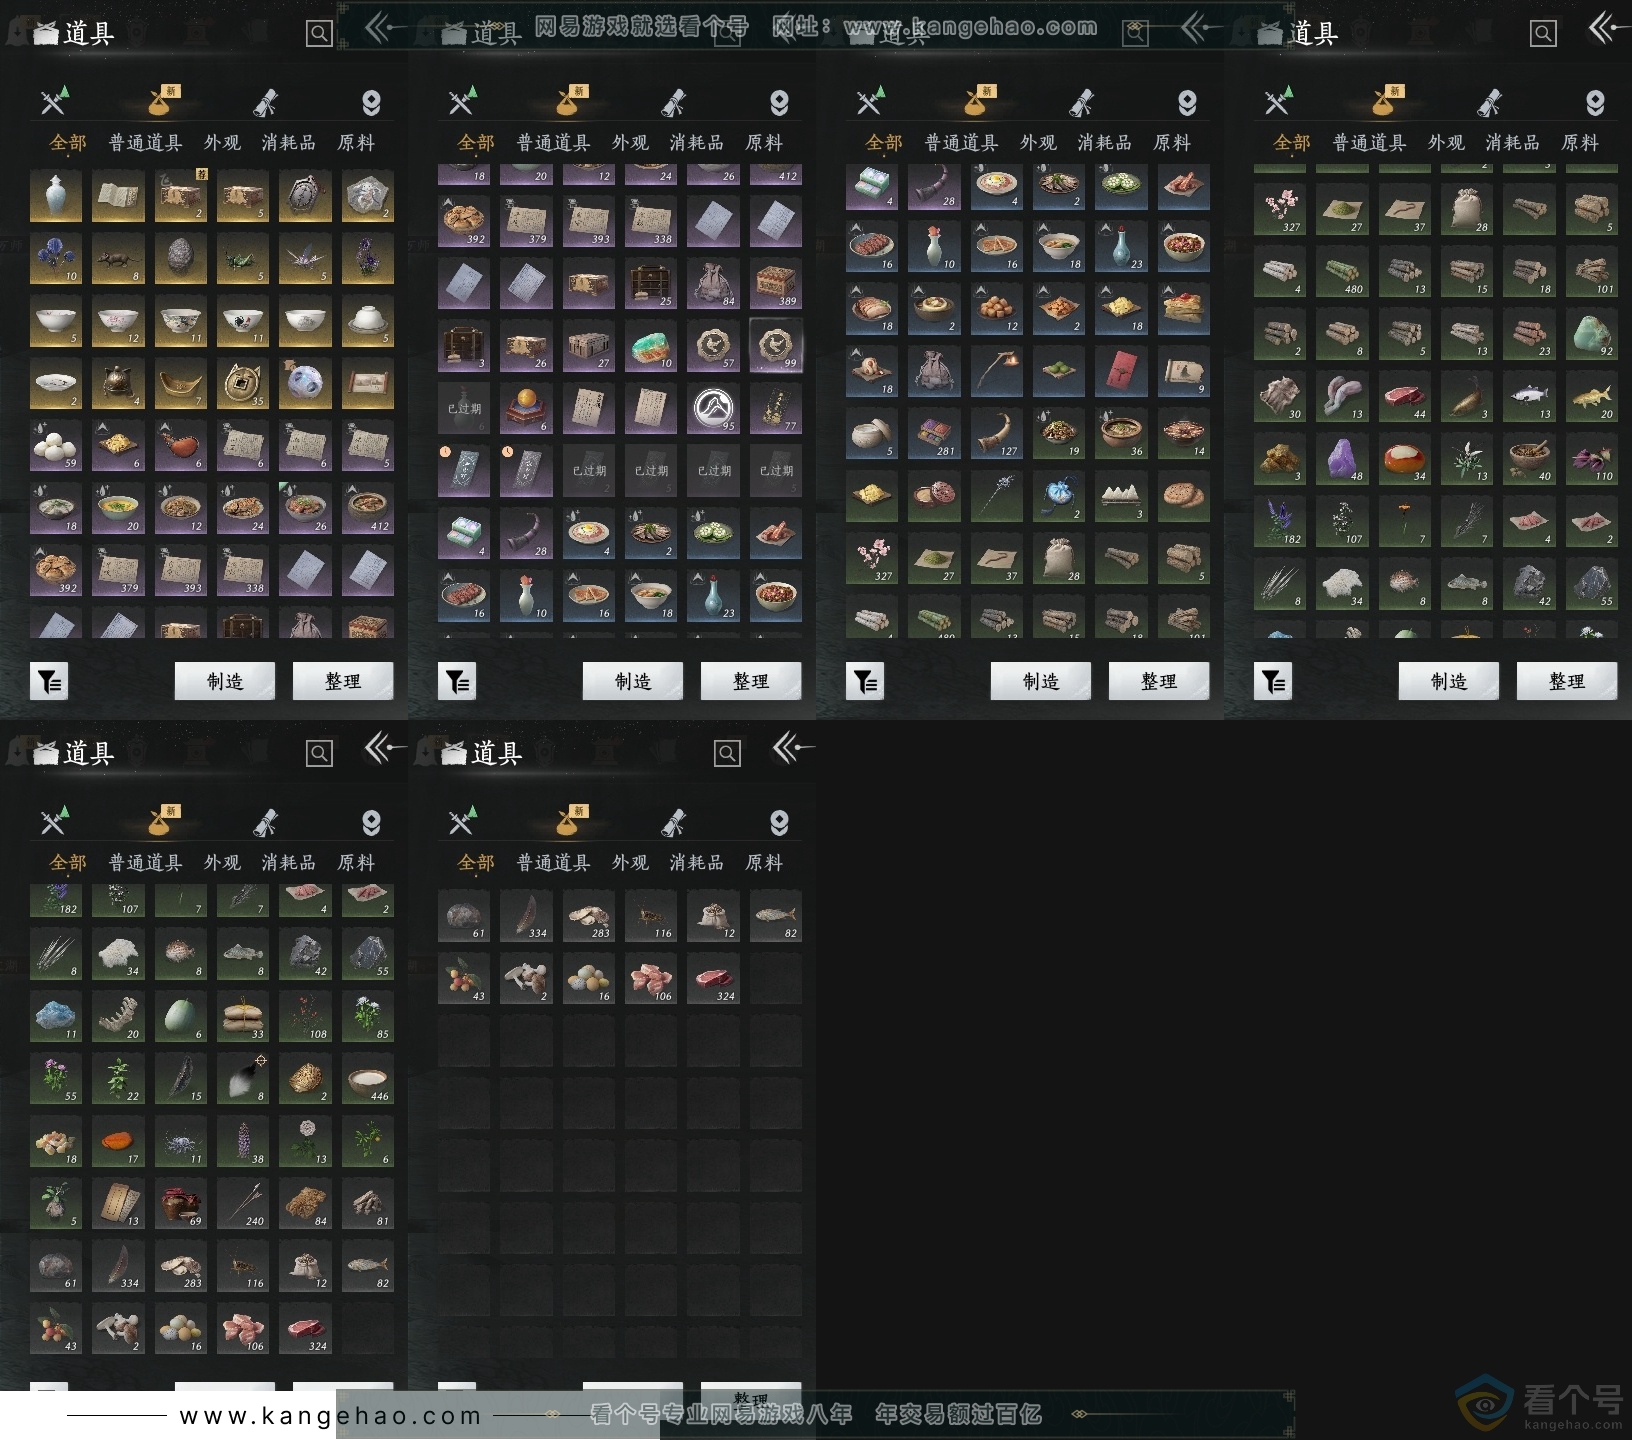
Task: Open filter options in the third top panel
Action: pyautogui.click(x=865, y=682)
